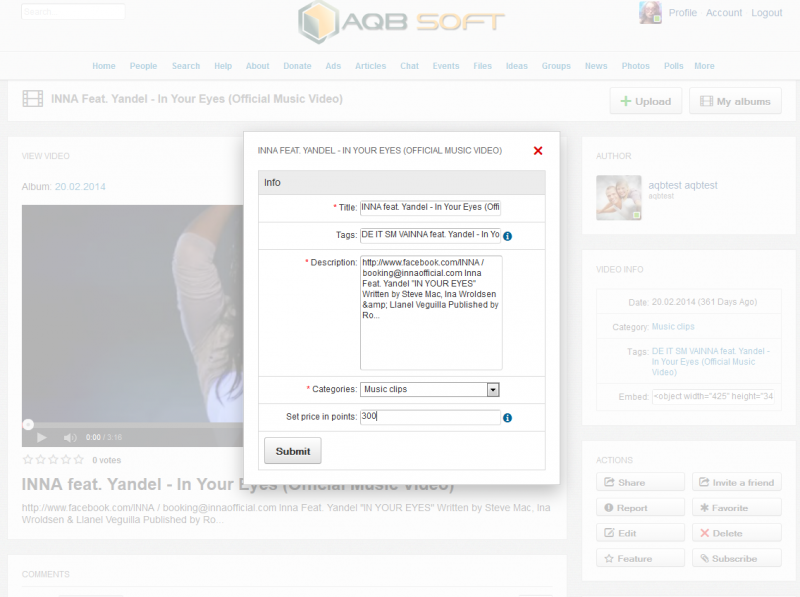Click the Profile link at top right
The height and width of the screenshot is (597, 800).
point(683,13)
